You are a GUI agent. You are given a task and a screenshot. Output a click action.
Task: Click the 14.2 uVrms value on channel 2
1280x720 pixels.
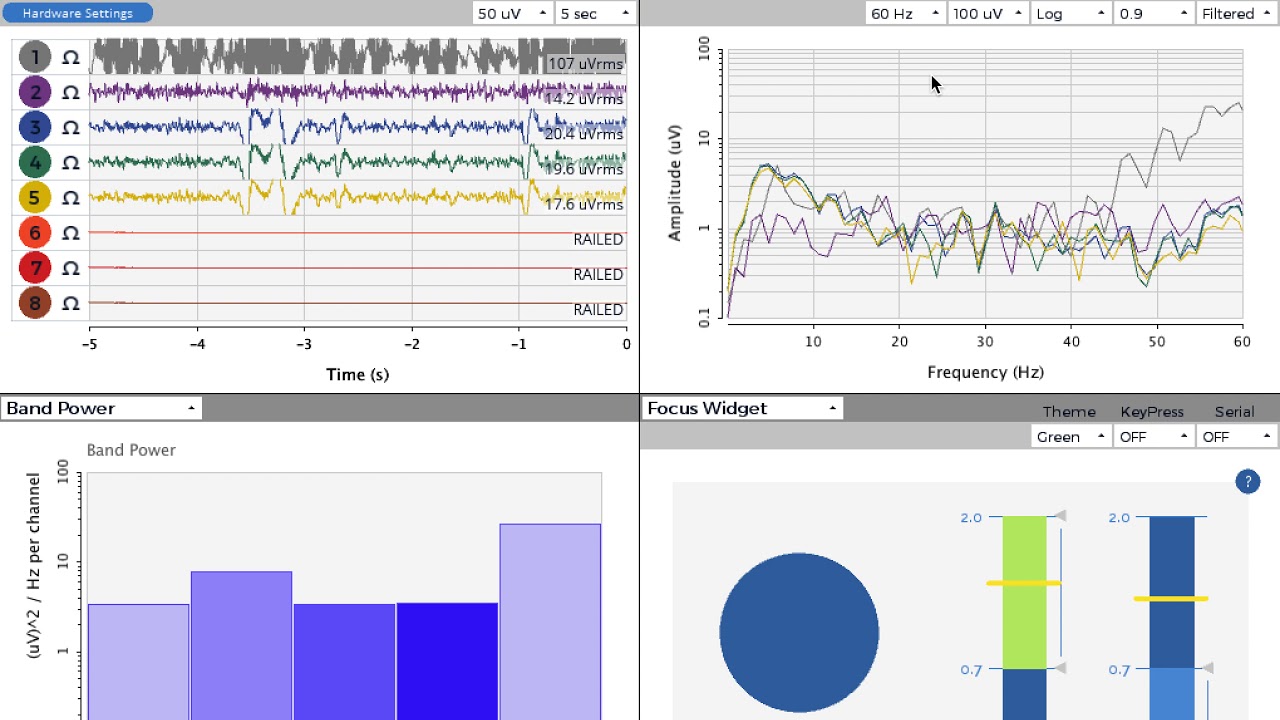tap(584, 99)
